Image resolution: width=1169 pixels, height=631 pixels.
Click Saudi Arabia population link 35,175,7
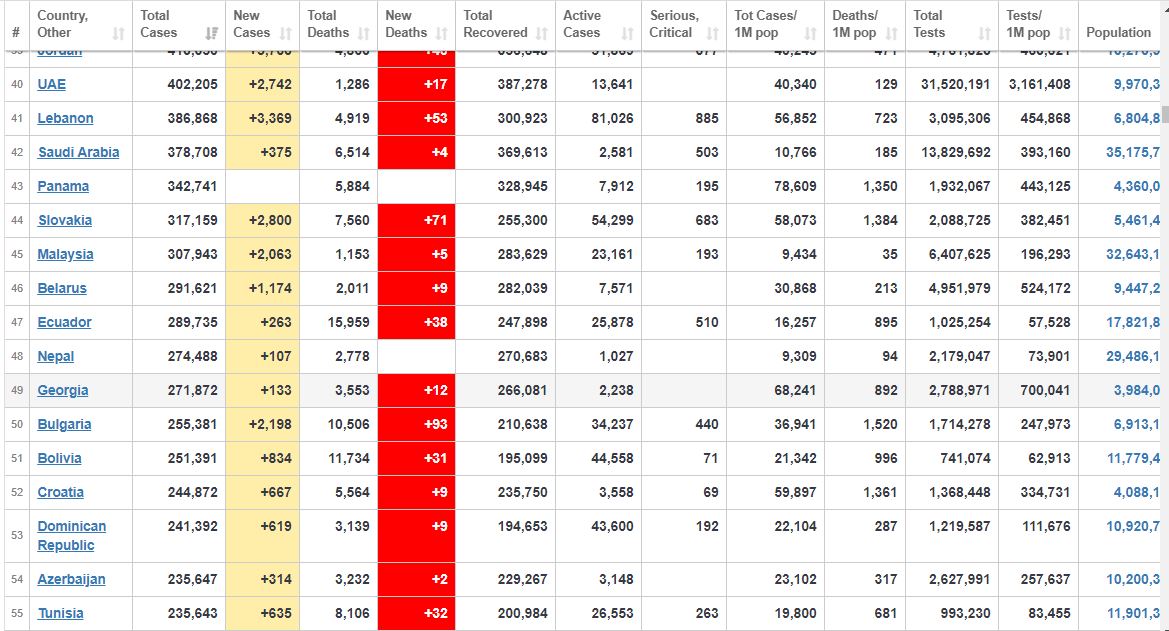coord(1132,152)
